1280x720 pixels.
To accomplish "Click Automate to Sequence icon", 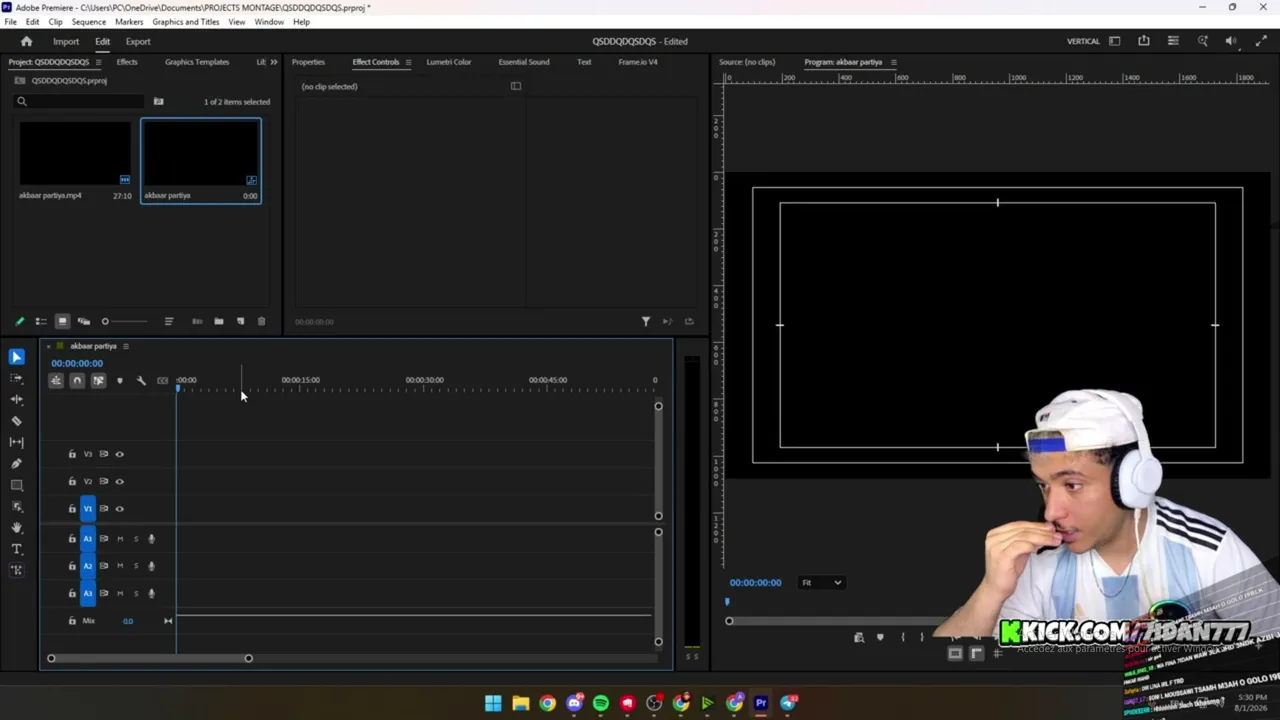I will coord(197,321).
